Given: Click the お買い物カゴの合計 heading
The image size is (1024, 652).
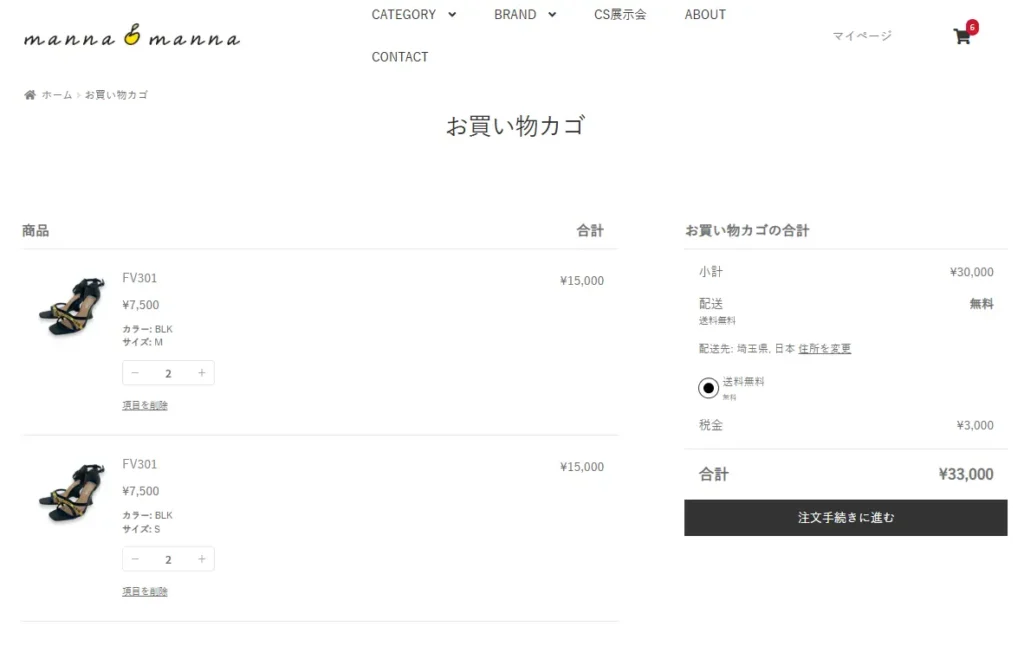Looking at the screenshot, I should pyautogui.click(x=747, y=230).
